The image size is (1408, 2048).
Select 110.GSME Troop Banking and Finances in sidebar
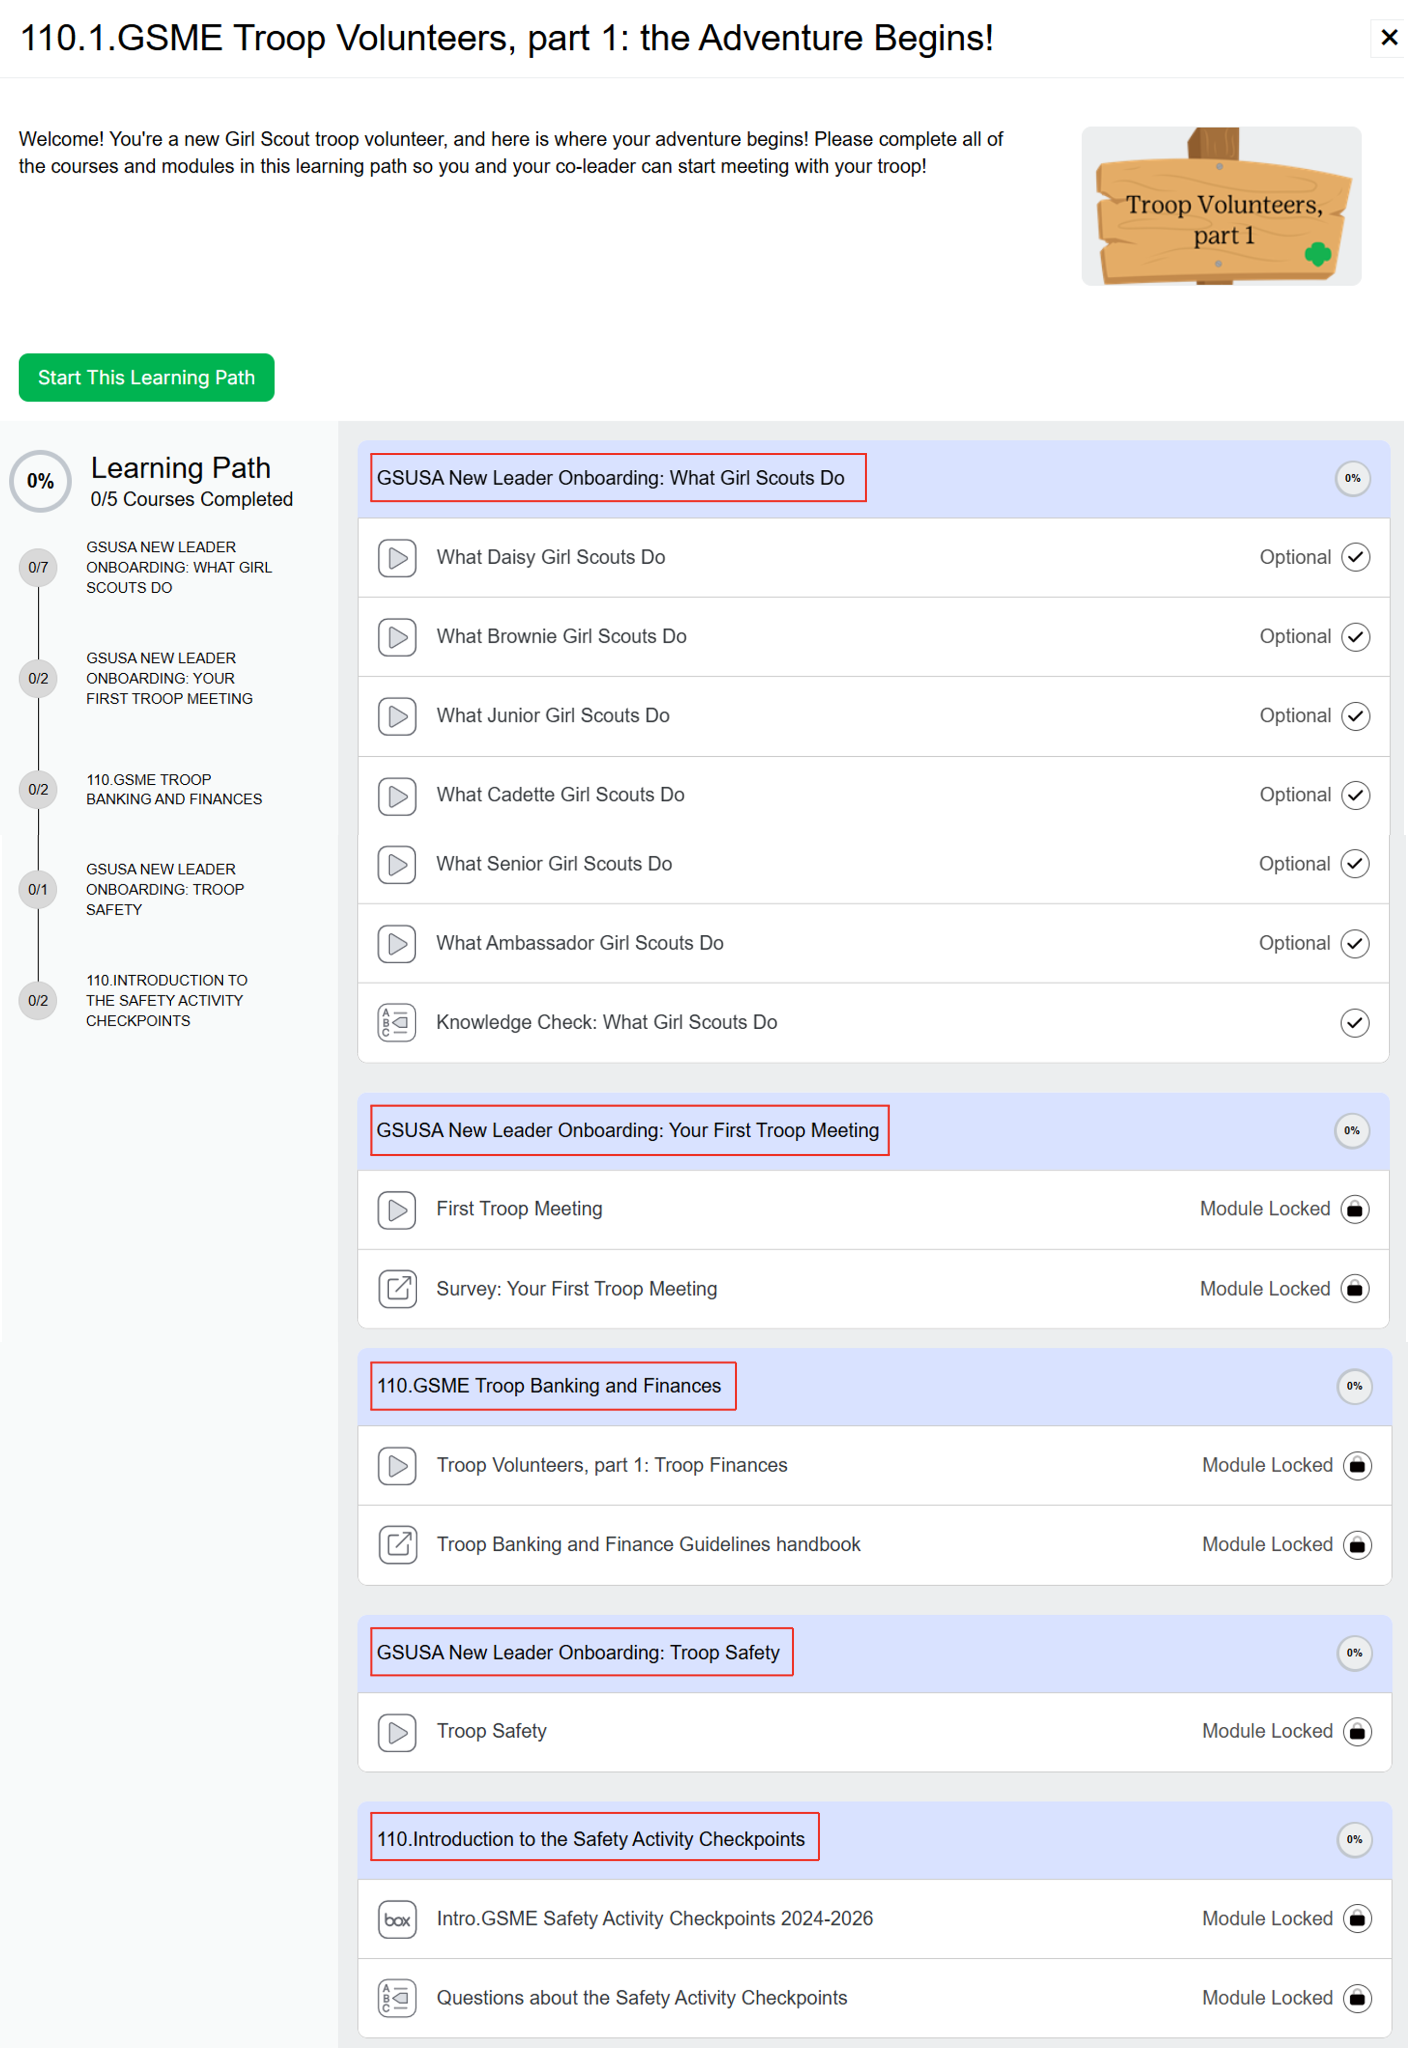[x=174, y=789]
